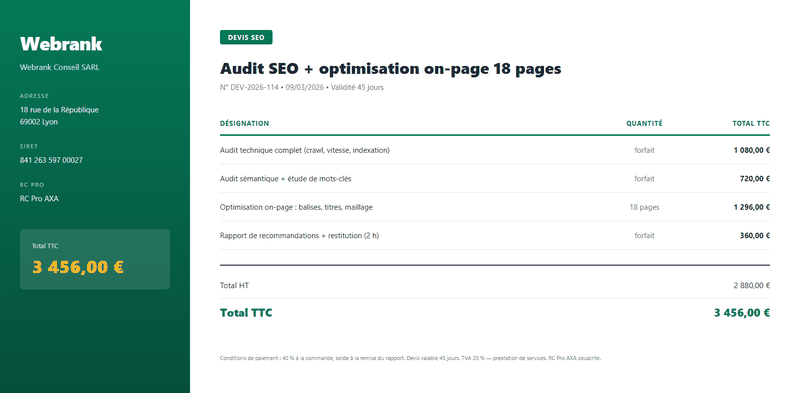Click the green Total TTC label in totals
The image size is (800, 393).
[x=246, y=313]
